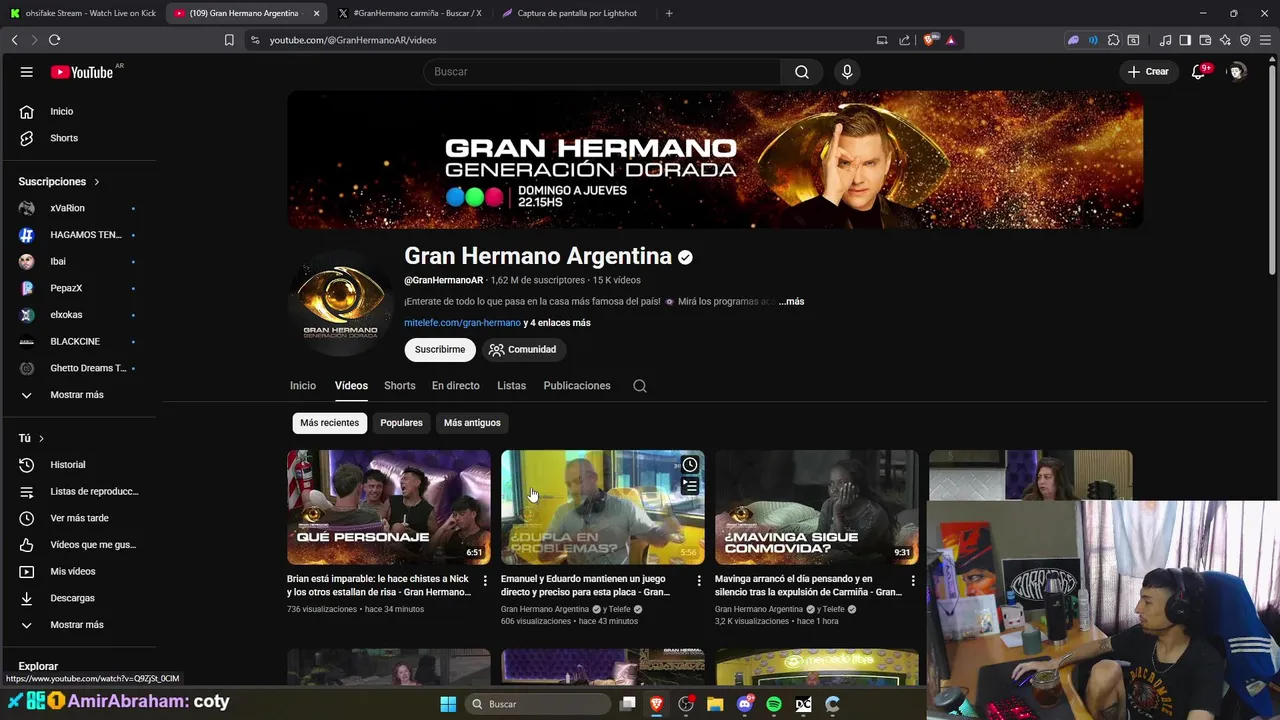Viewport: 1280px width, 720px height.
Task: Go to the YouTube logo home
Action: (82, 72)
